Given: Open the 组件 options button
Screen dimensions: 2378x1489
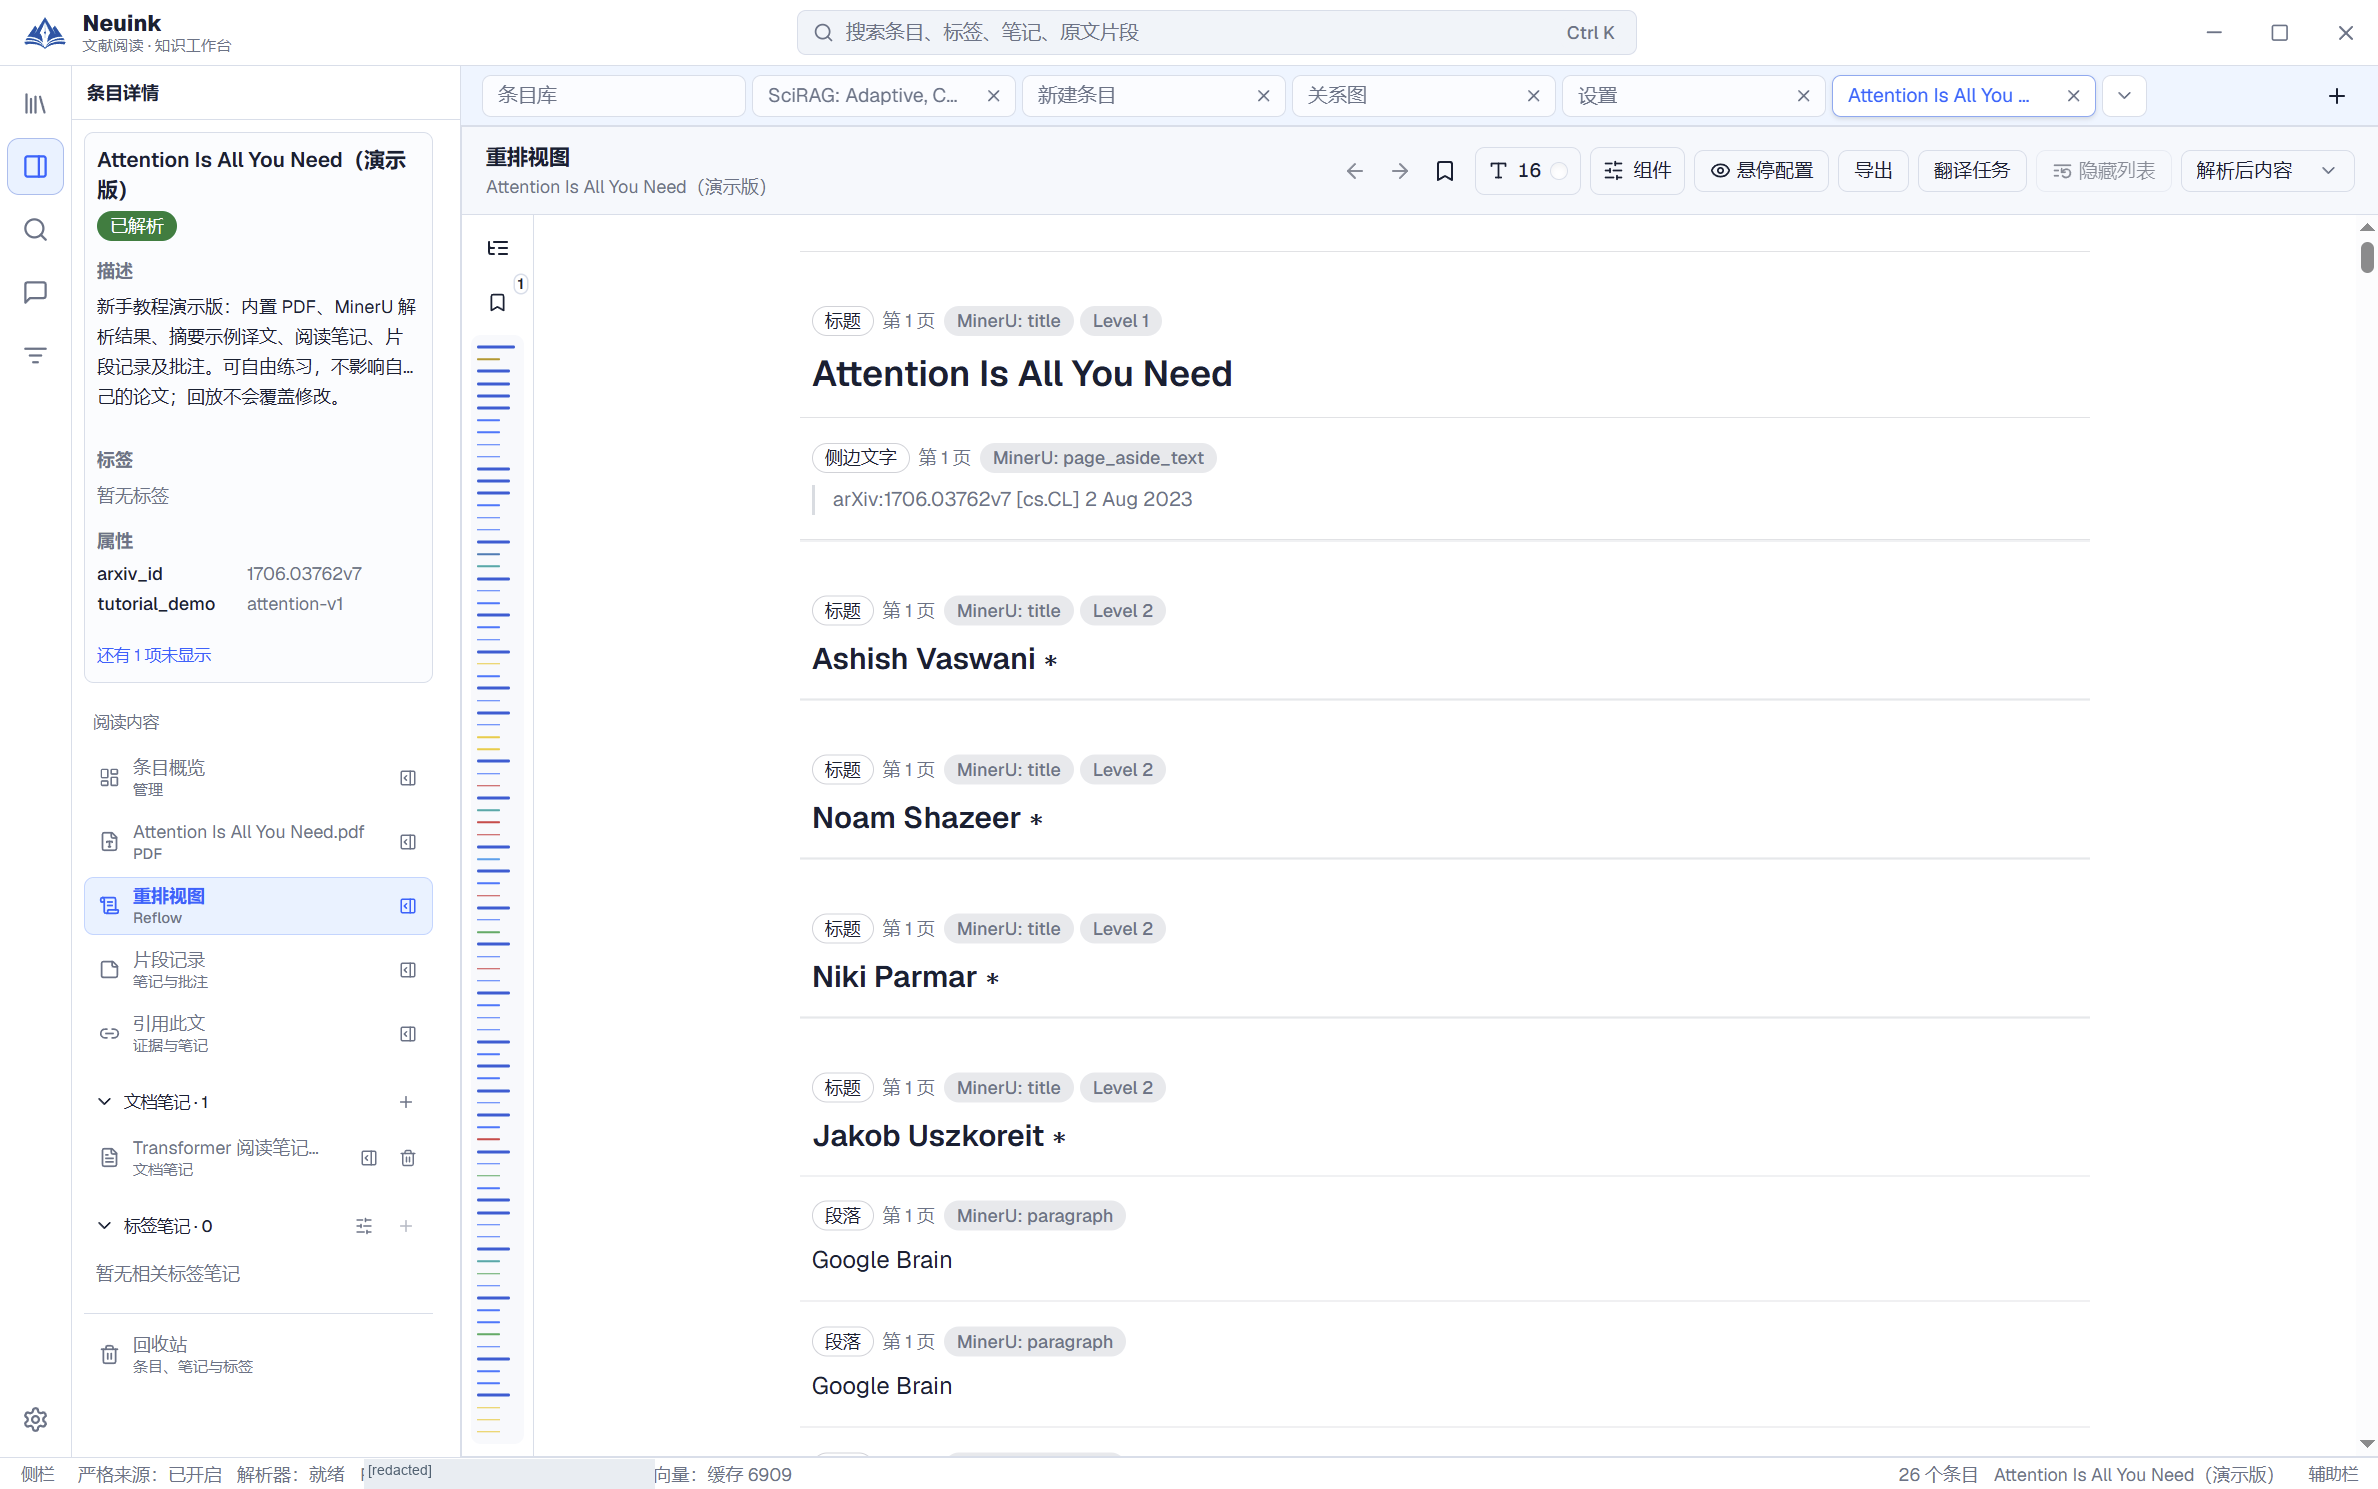Looking at the screenshot, I should pyautogui.click(x=1637, y=171).
